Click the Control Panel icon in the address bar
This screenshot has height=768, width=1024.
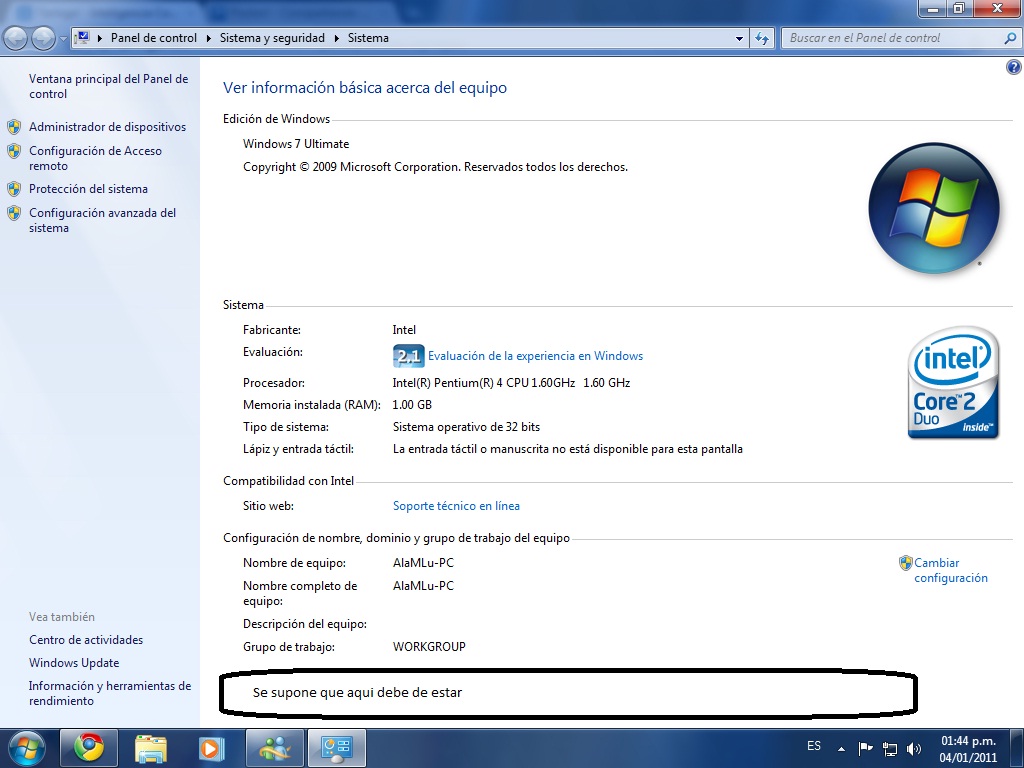coord(82,38)
